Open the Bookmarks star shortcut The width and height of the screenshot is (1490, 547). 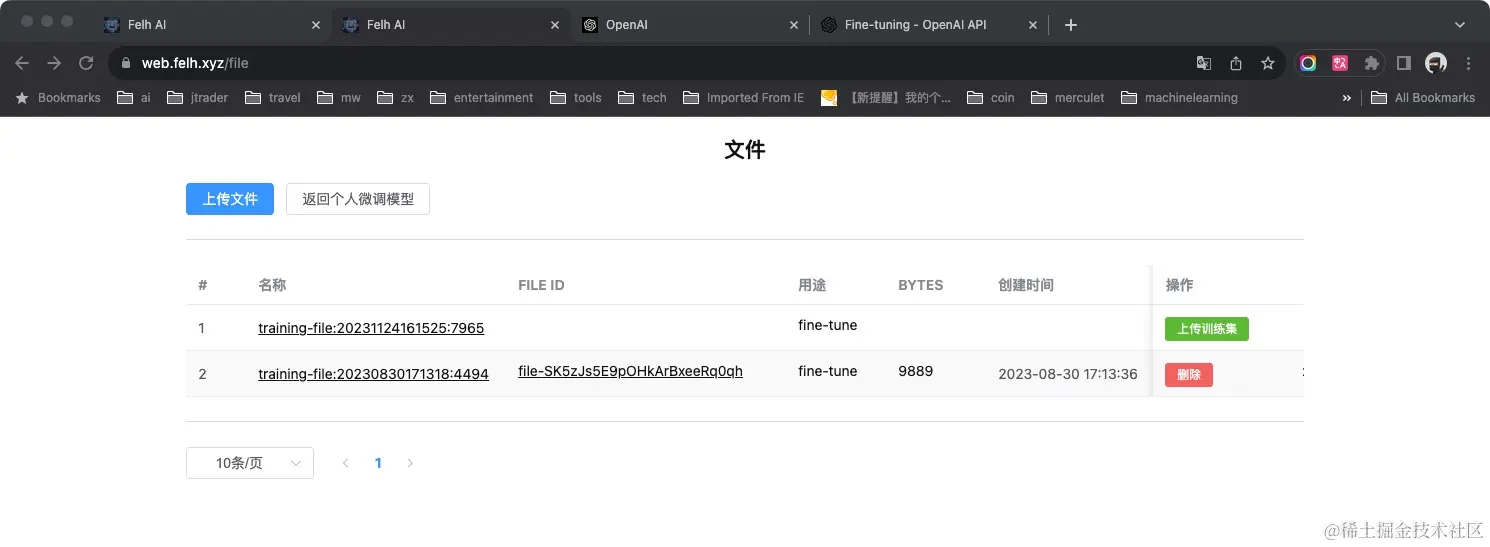click(58, 98)
